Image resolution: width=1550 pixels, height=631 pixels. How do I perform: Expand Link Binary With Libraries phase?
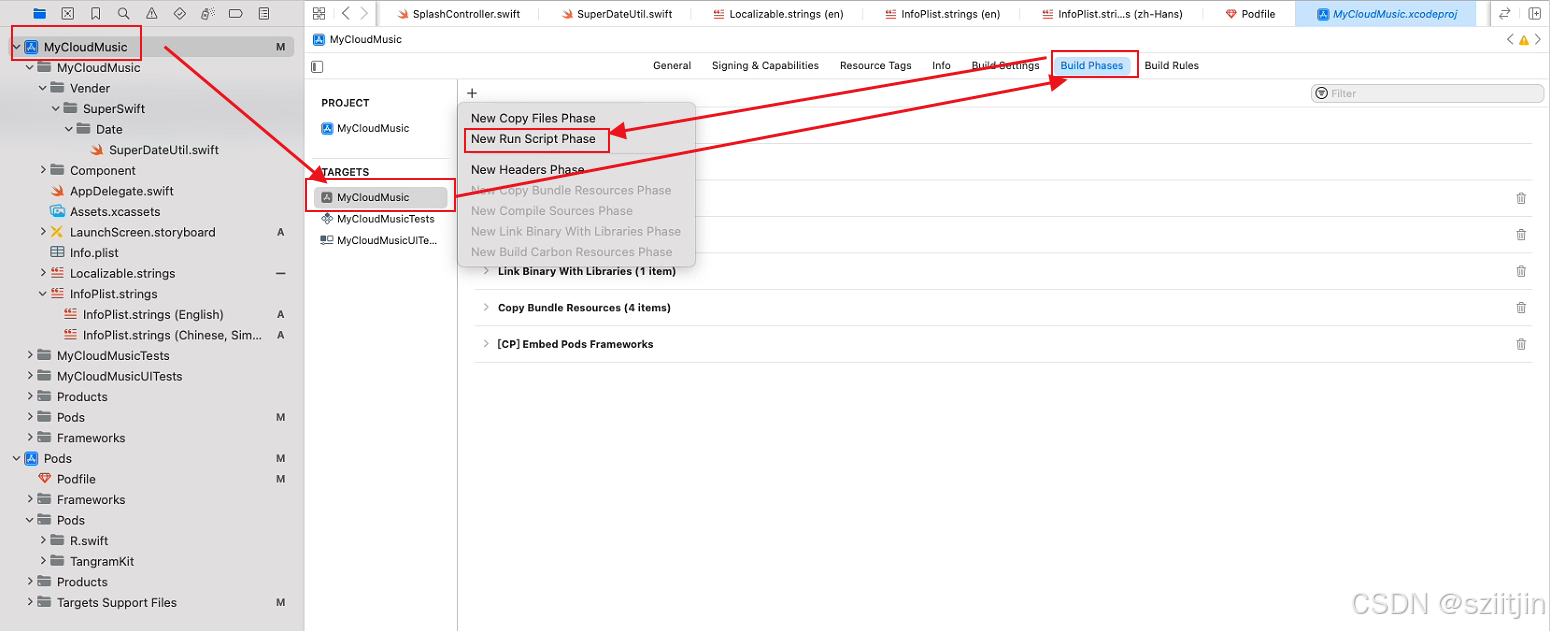(x=486, y=271)
